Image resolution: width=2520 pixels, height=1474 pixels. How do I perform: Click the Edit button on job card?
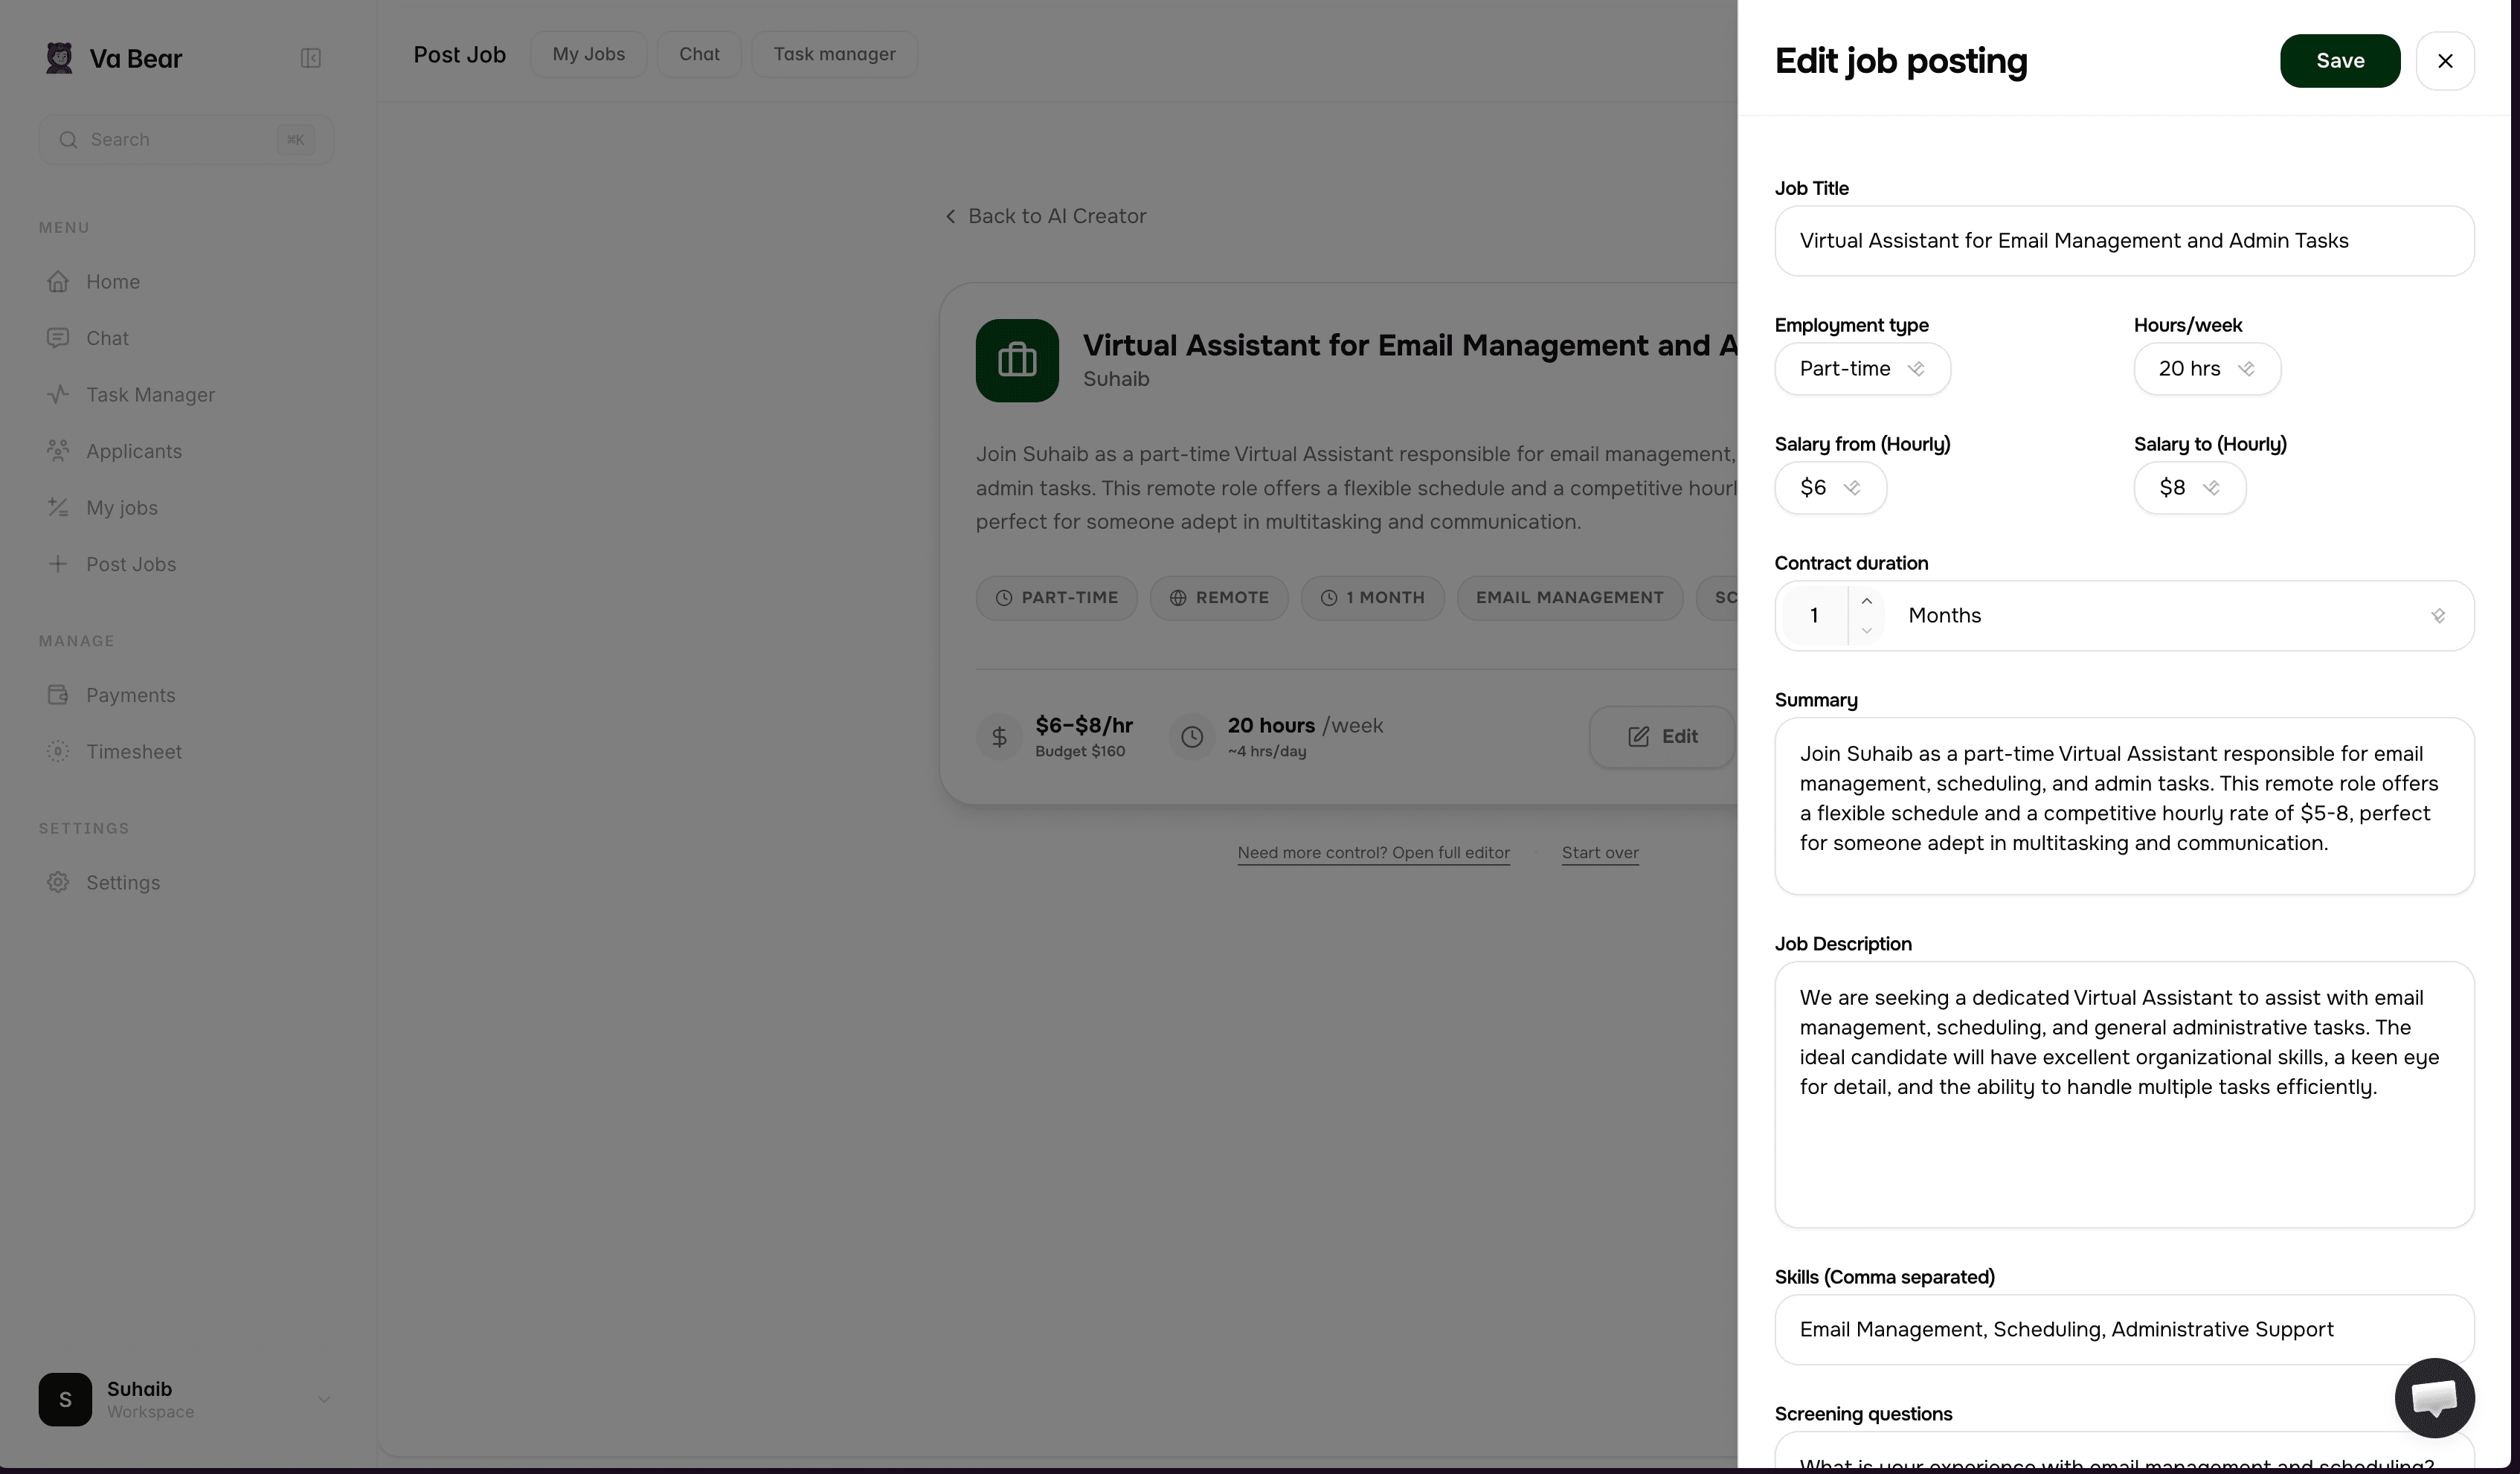tap(1662, 737)
